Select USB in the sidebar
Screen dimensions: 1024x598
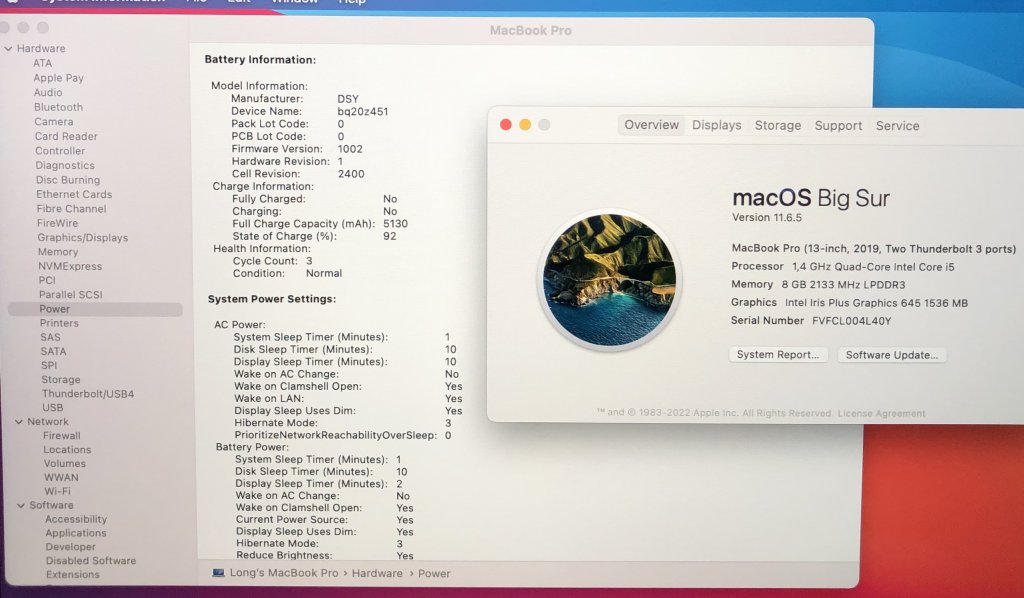tap(53, 407)
